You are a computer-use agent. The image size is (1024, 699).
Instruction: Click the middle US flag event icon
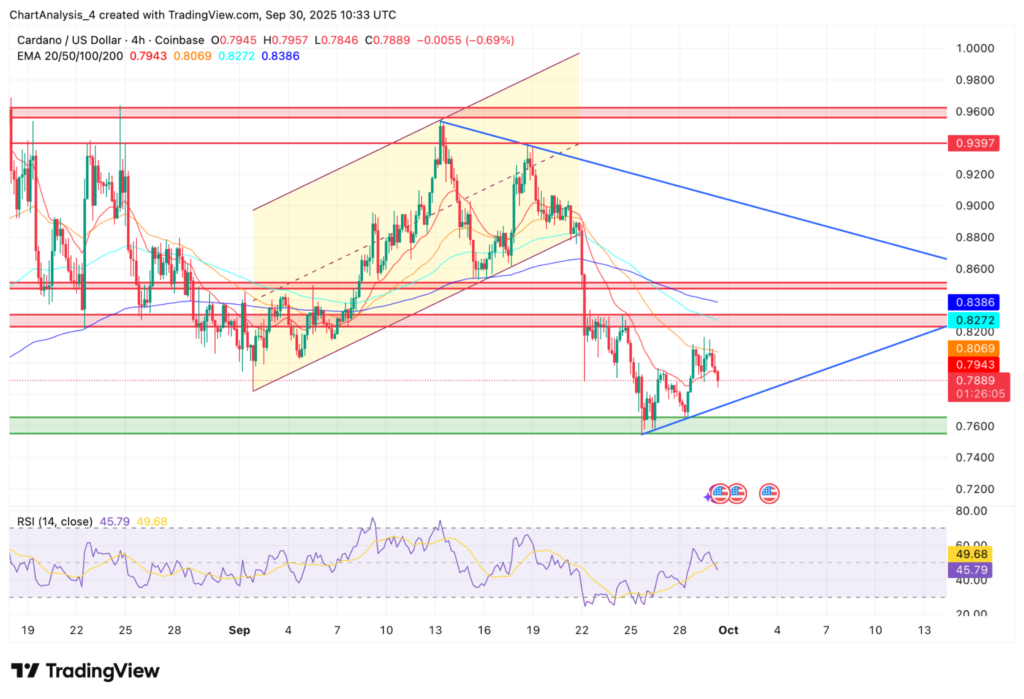[738, 492]
